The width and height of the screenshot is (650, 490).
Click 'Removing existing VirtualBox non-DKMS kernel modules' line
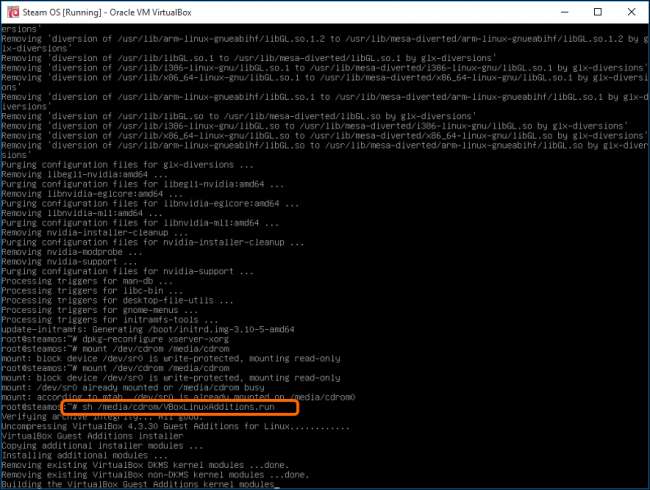click(155, 475)
